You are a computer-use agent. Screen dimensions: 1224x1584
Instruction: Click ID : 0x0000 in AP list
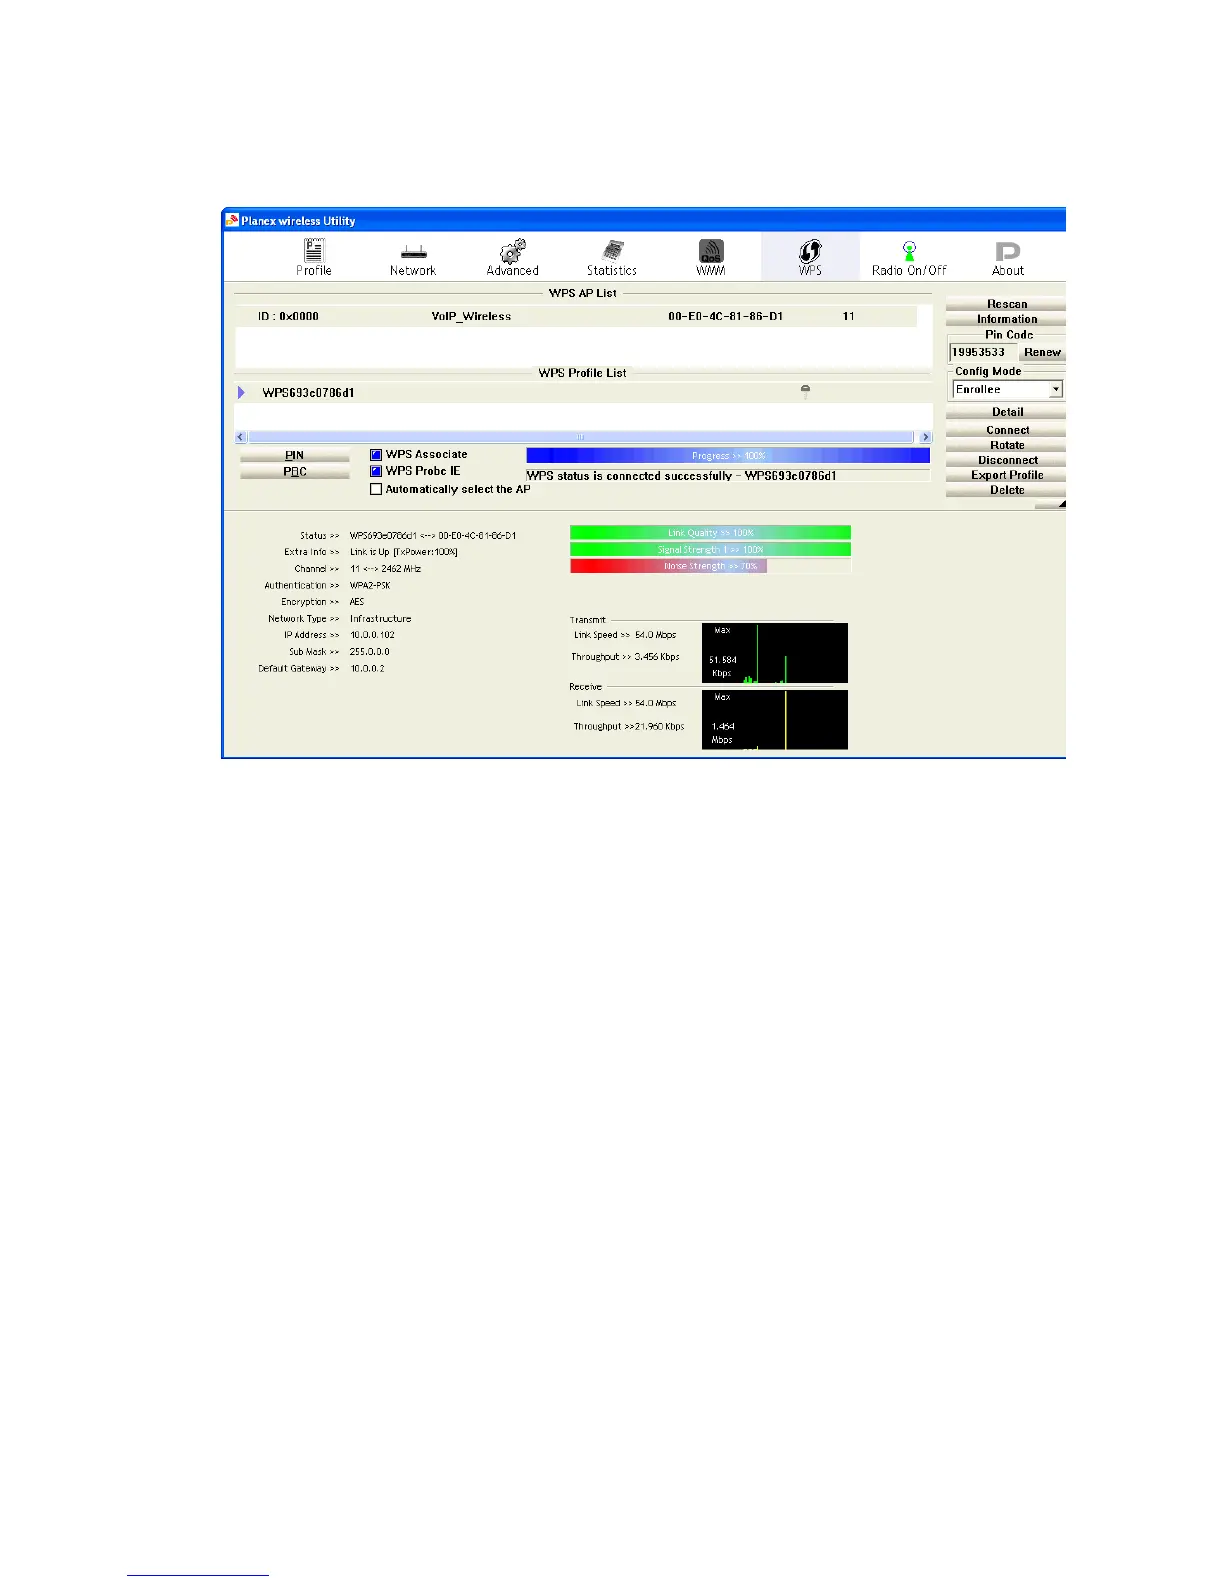[288, 316]
